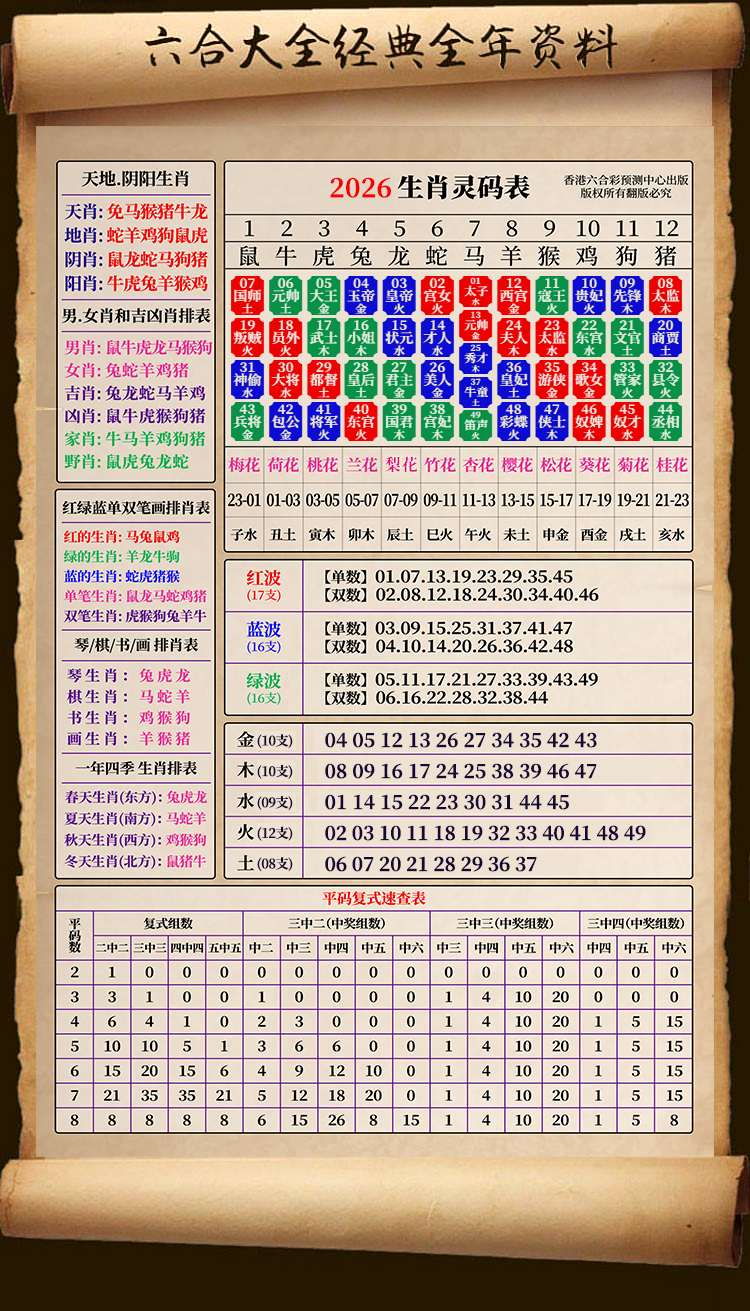Image resolution: width=750 pixels, height=1311 pixels.
Task: Click the blue 04 玉帝 badge
Action: (361, 295)
